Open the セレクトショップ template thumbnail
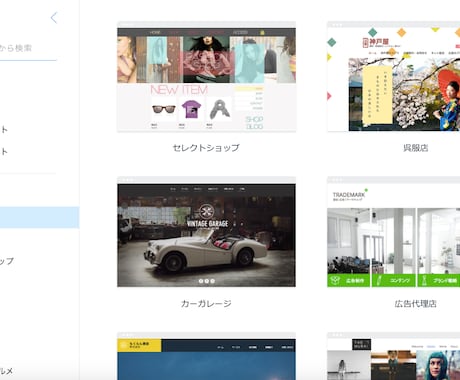Viewport: 460px width, 380px height. click(x=206, y=77)
